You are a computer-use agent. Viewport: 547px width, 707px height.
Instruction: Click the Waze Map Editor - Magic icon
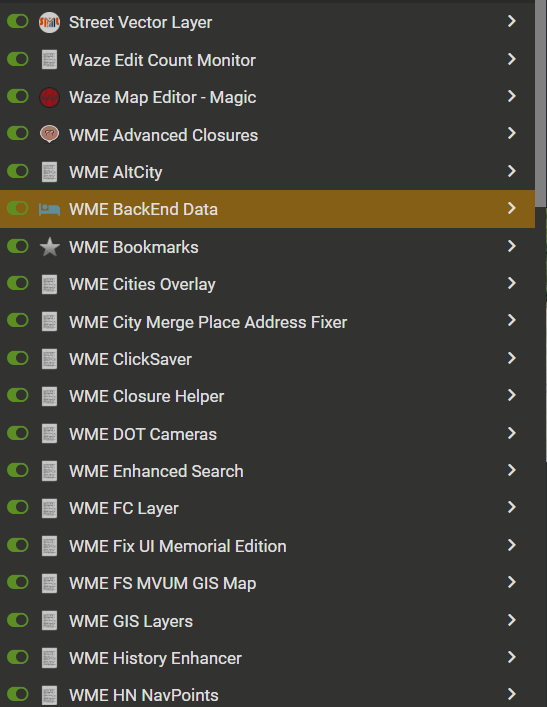[x=49, y=97]
